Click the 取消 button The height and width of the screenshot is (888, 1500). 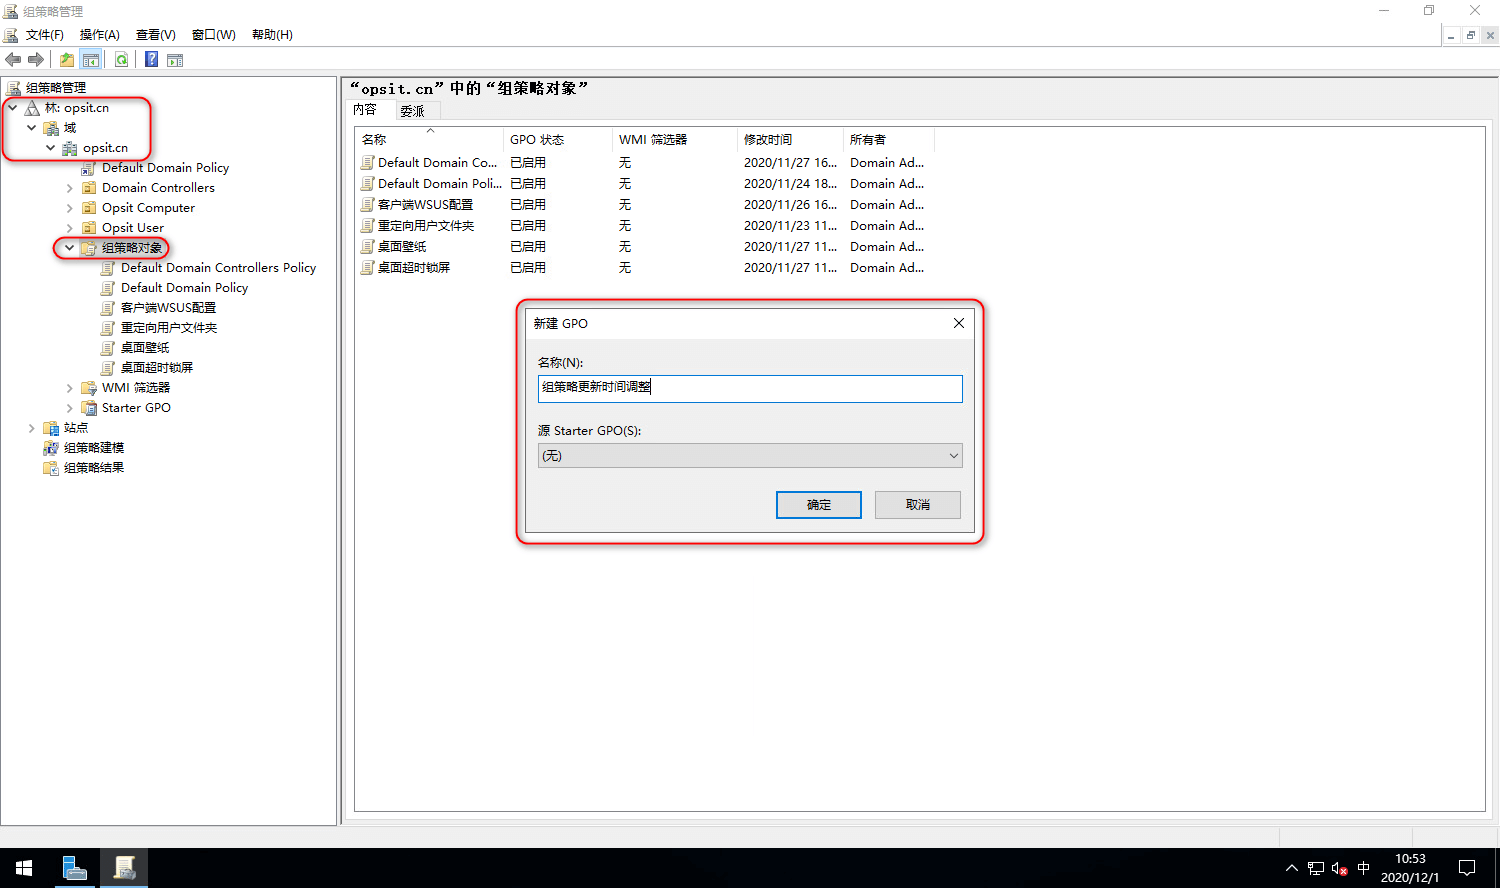(x=918, y=505)
